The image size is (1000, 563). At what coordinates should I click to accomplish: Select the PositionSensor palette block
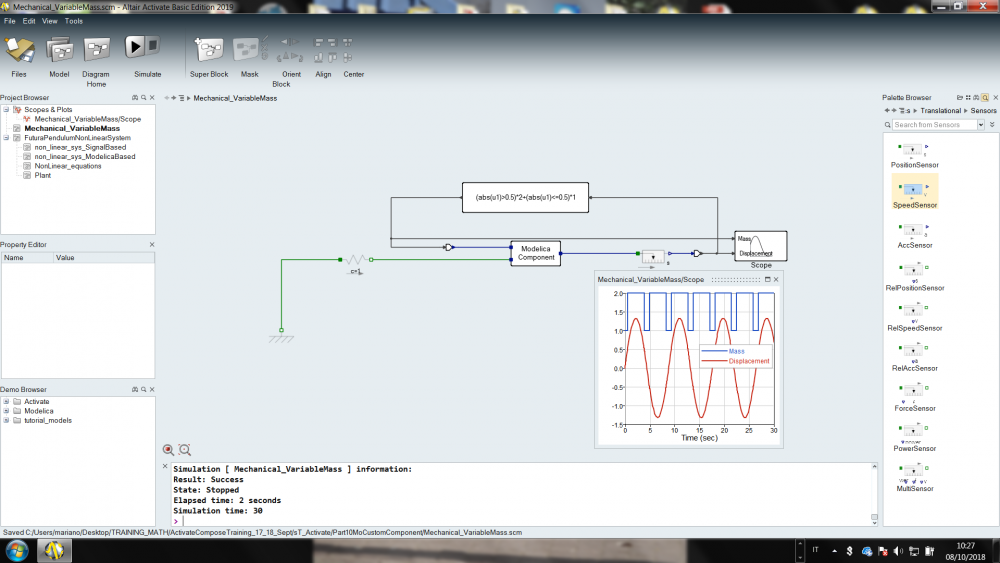pos(915,155)
